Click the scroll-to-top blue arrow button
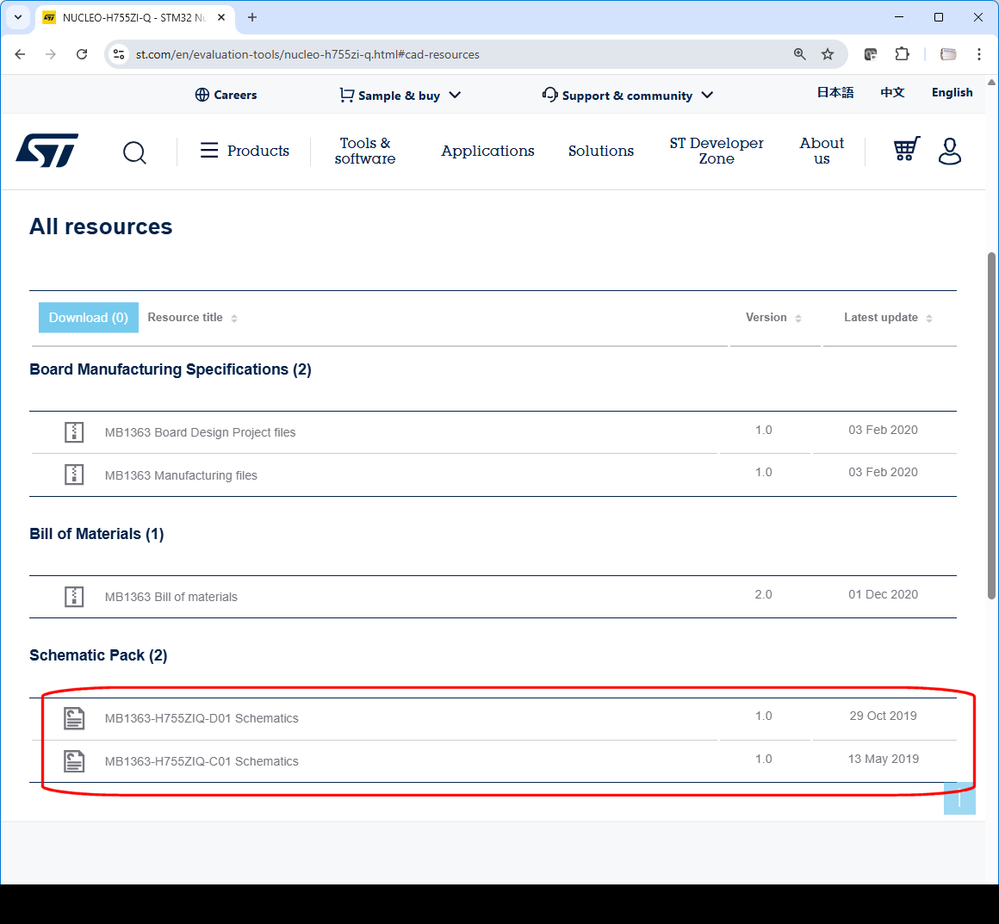This screenshot has height=924, width=999. point(959,798)
